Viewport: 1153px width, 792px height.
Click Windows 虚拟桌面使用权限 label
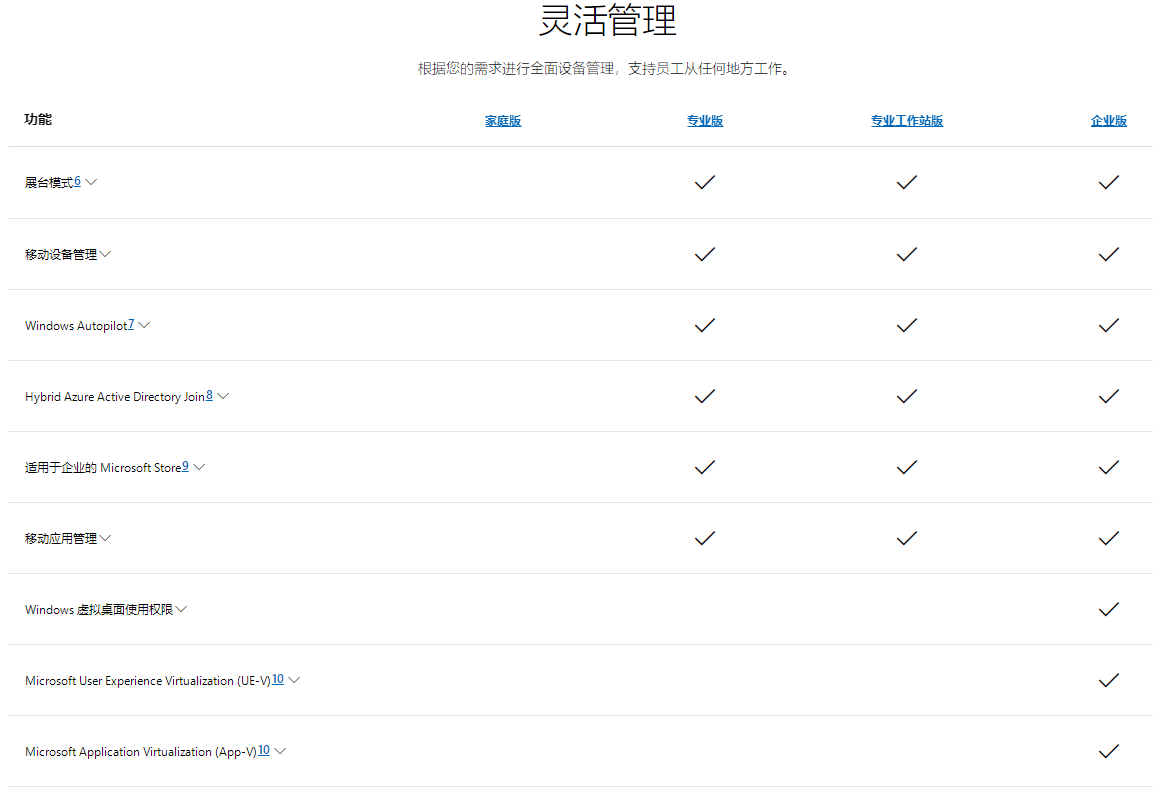[x=99, y=610]
